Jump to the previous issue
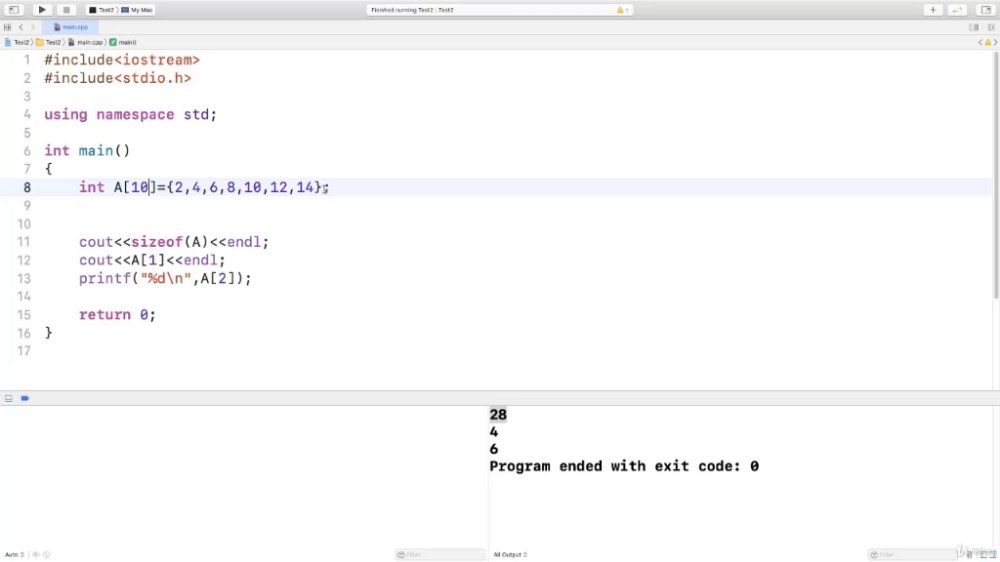The height and width of the screenshot is (562, 1000). (980, 42)
